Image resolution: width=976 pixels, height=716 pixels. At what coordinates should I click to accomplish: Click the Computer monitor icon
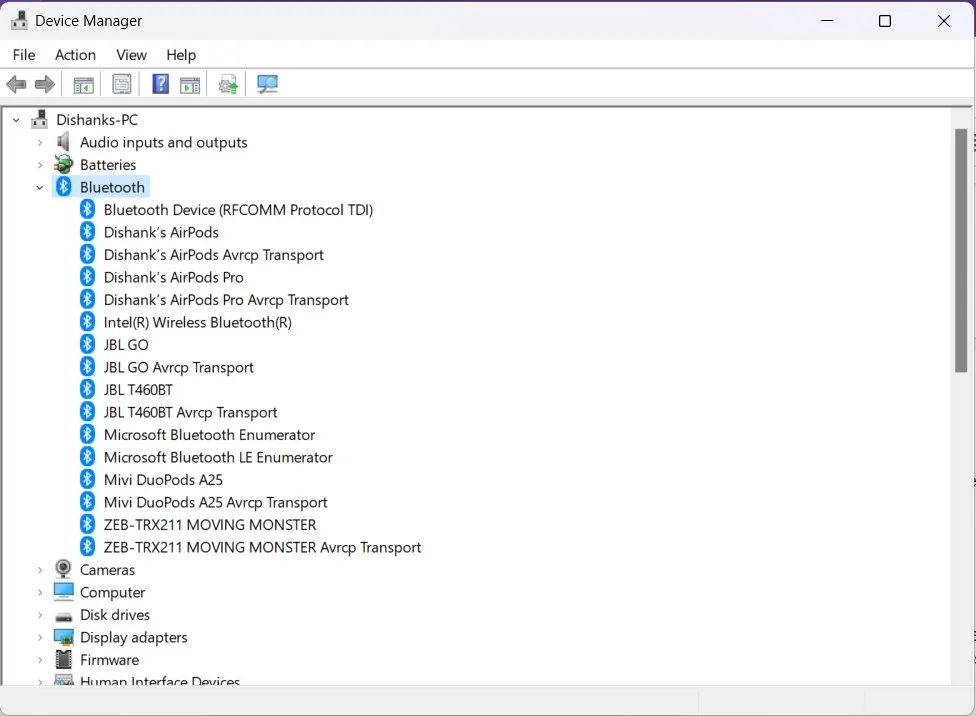[x=63, y=591]
